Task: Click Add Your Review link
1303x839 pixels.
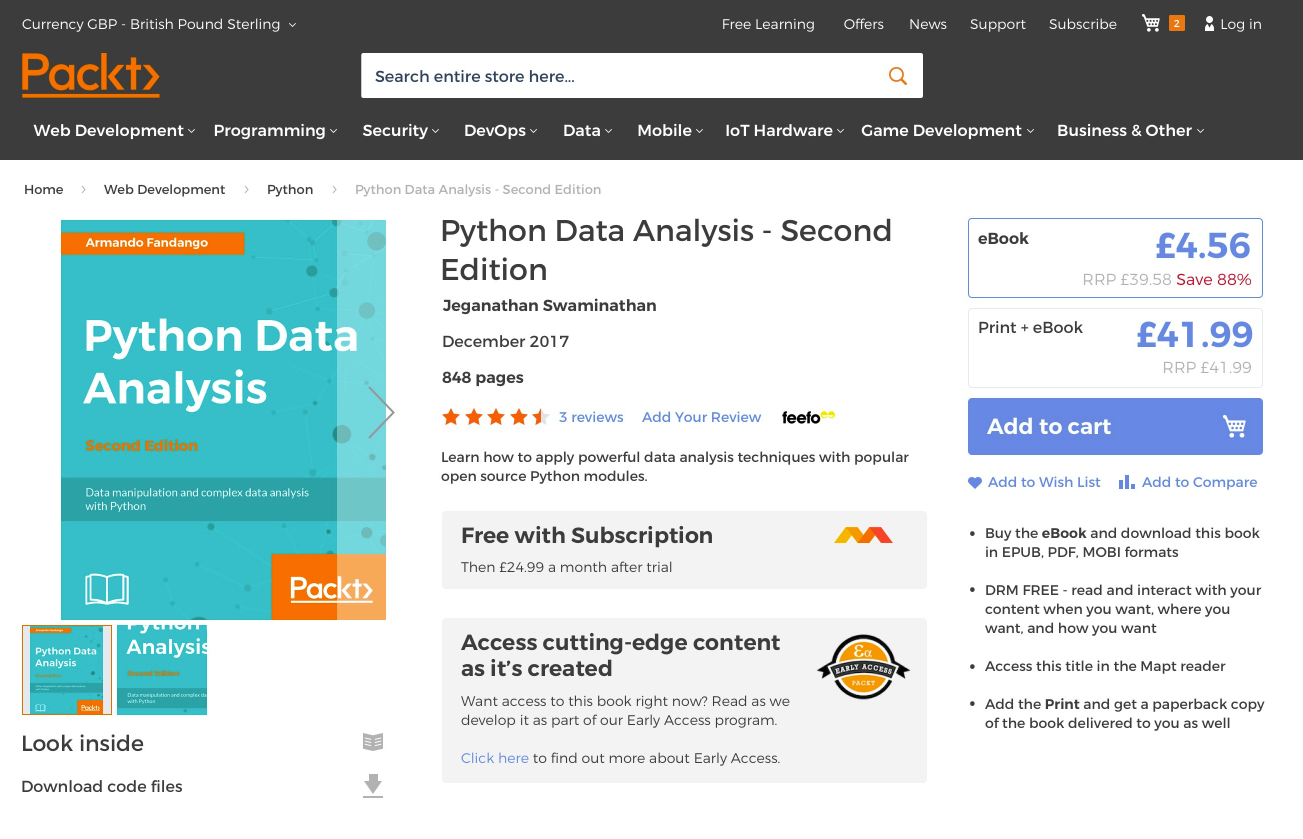Action: pyautogui.click(x=701, y=417)
